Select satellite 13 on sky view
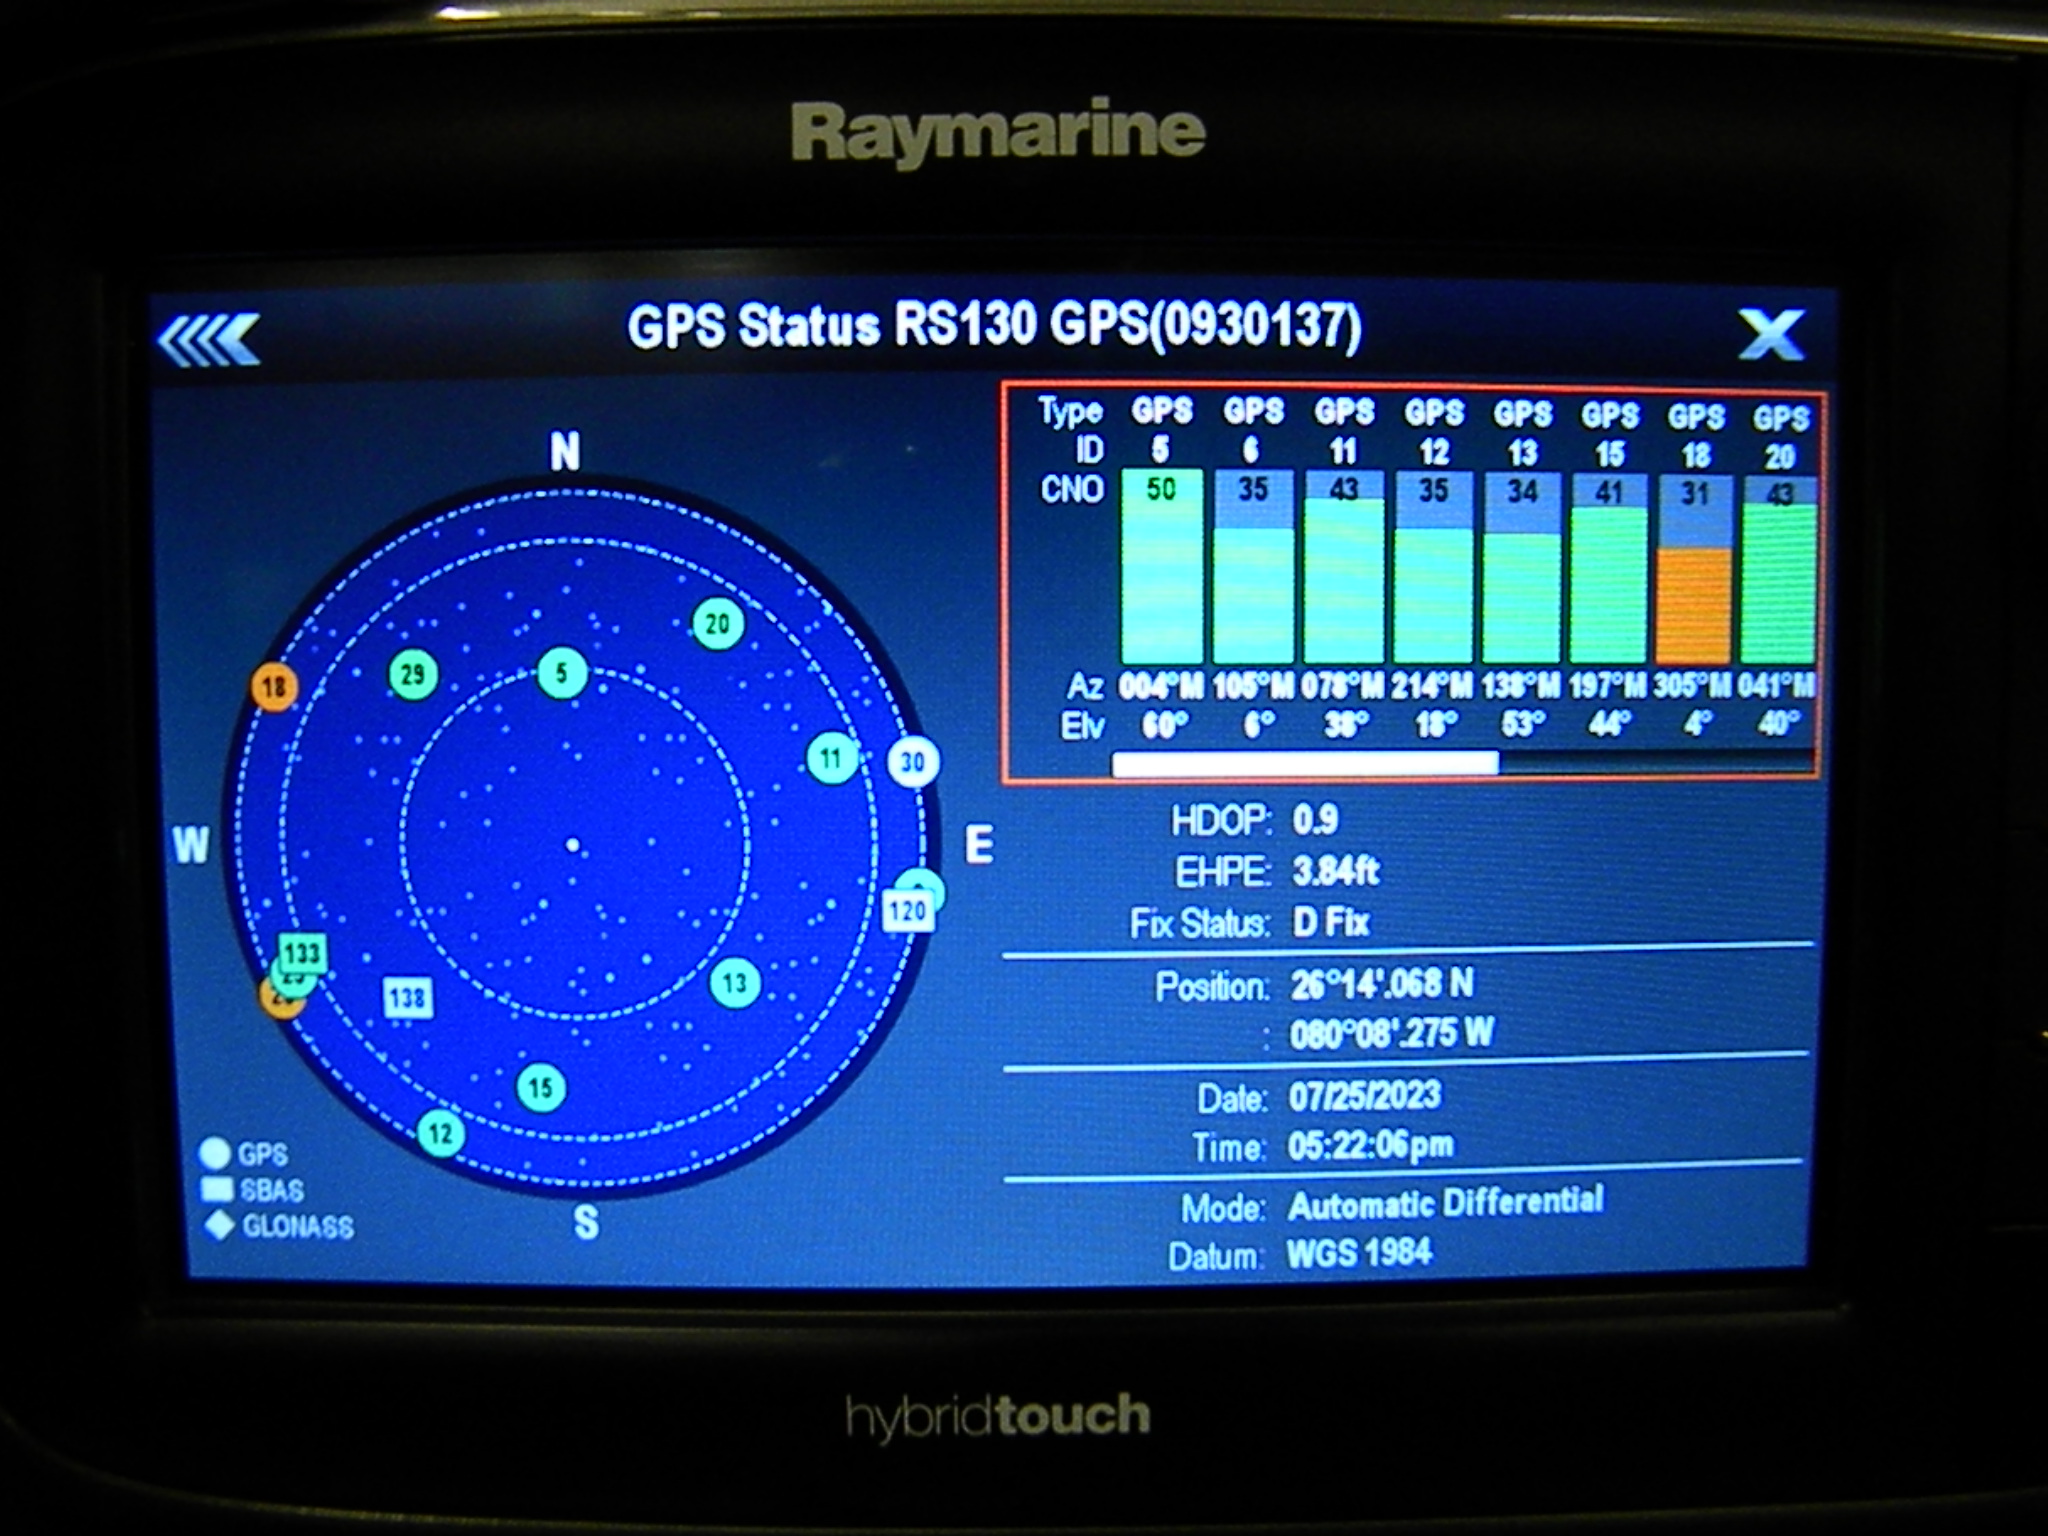The width and height of the screenshot is (2048, 1536). 735,983
